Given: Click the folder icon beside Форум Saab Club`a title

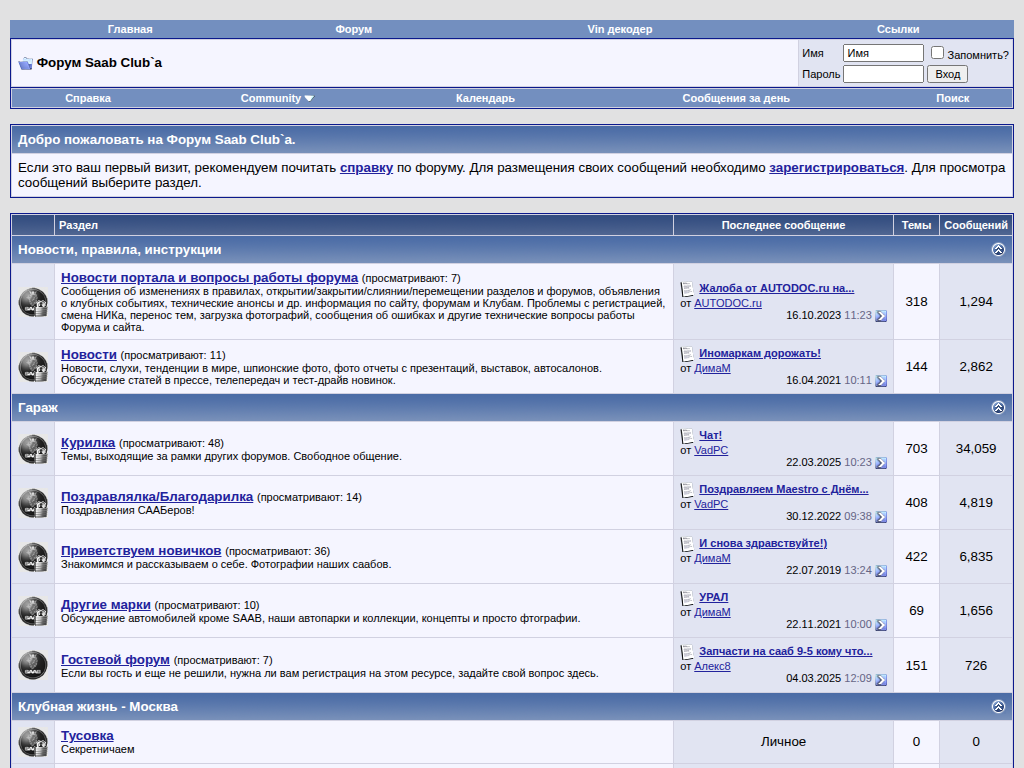Looking at the screenshot, I should [26, 63].
